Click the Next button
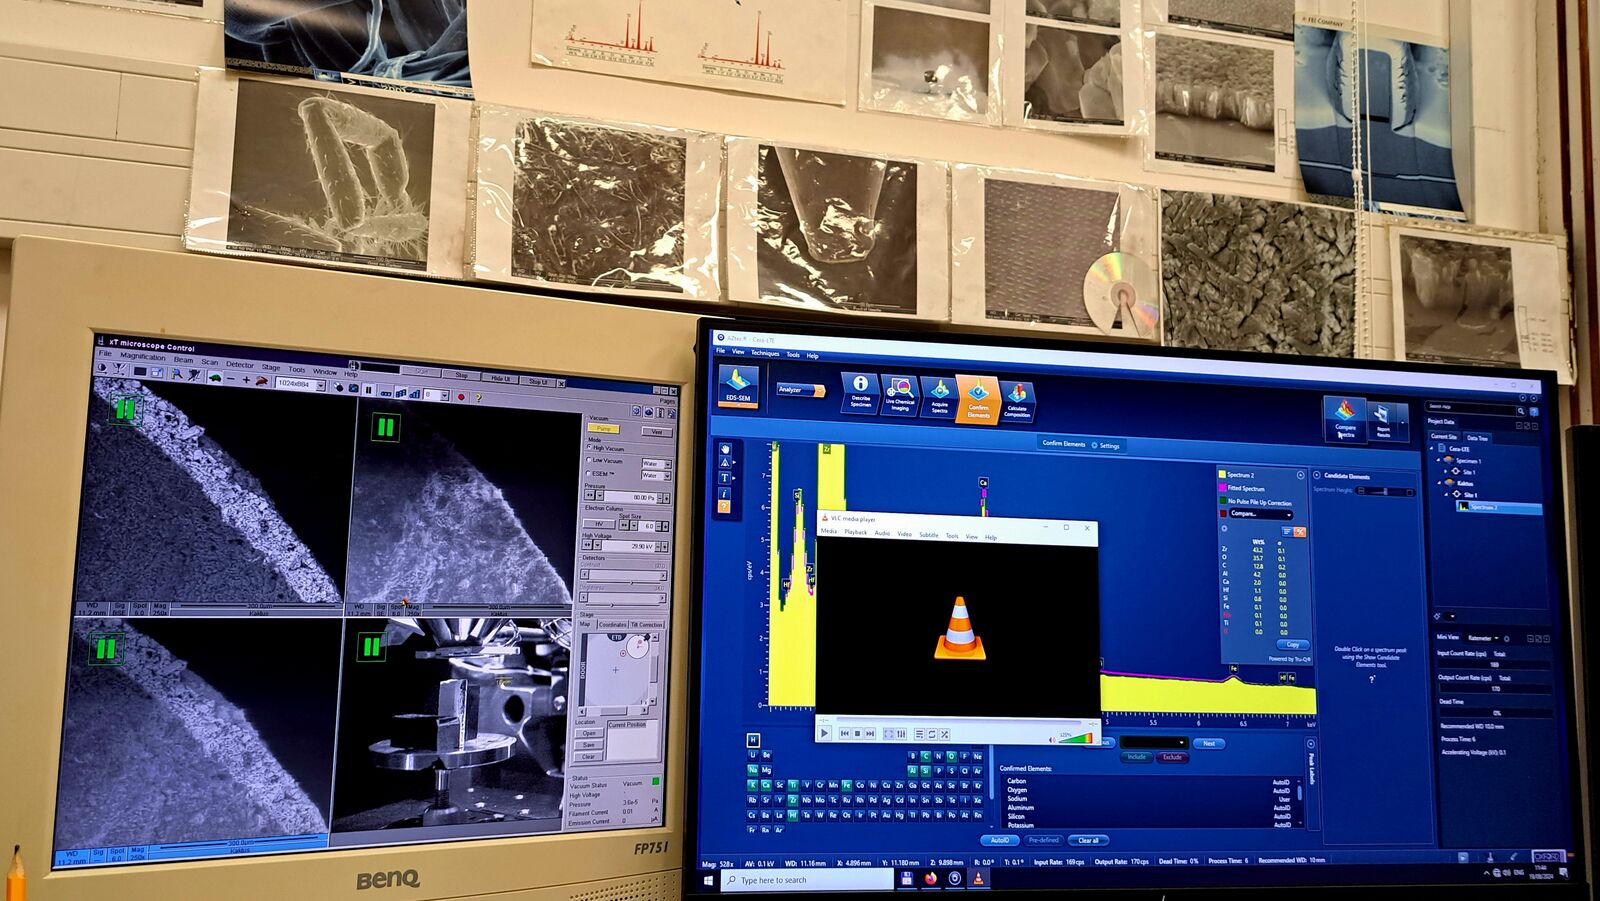 pyautogui.click(x=1209, y=744)
